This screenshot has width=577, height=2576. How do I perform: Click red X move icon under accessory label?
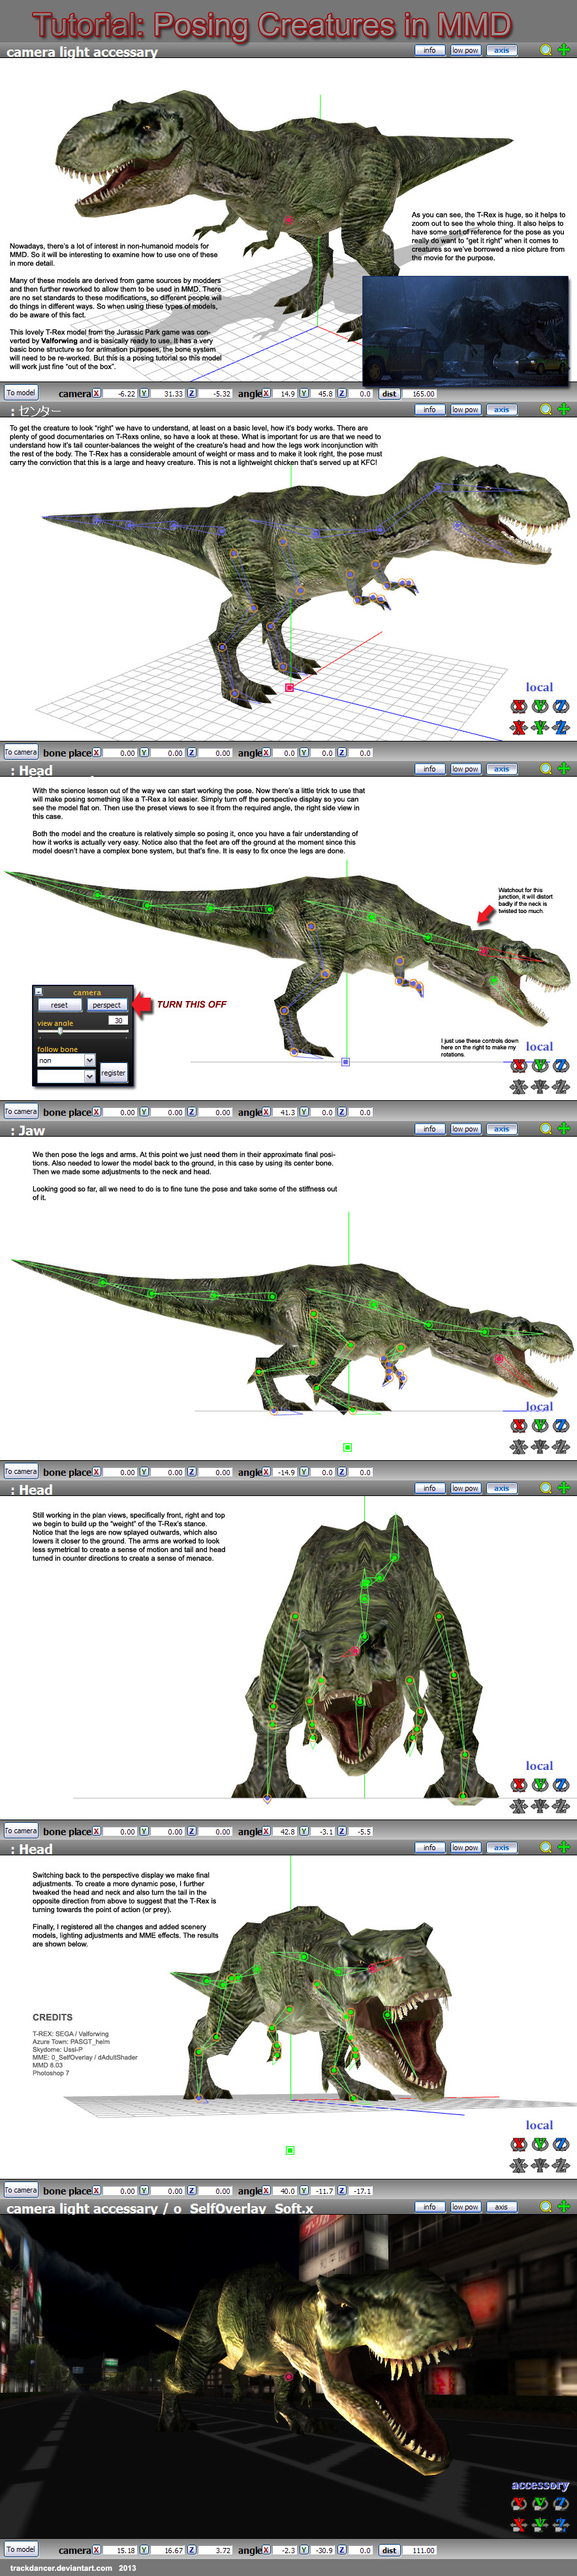tap(518, 2525)
